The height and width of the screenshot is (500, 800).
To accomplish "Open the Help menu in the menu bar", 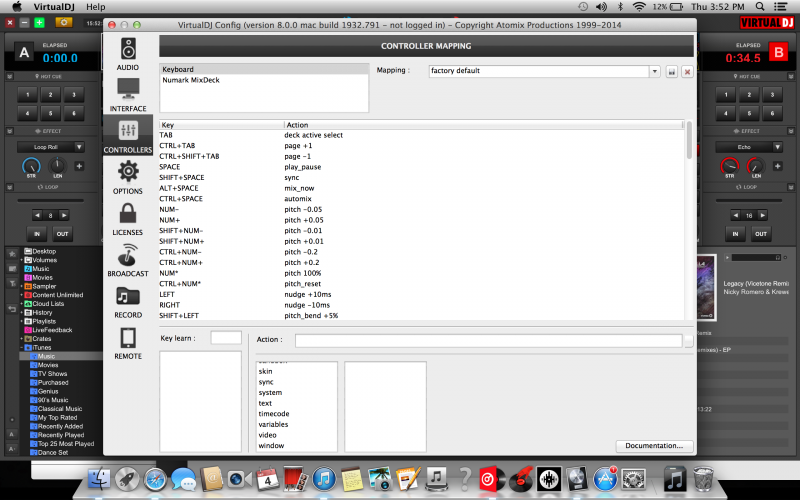I will pos(95,7).
